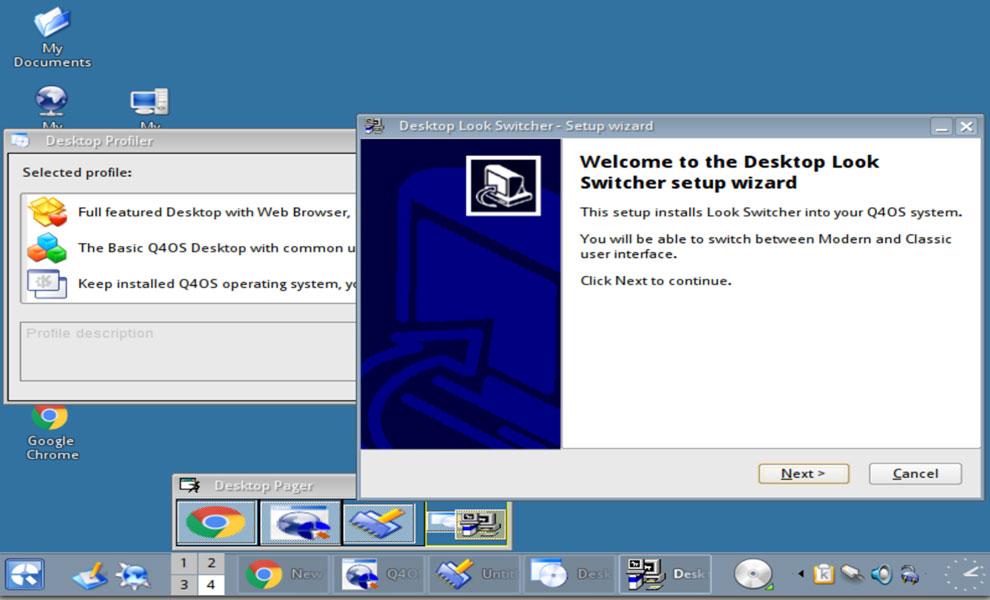Switch to browser desktop in Desktop Pager

(300, 522)
